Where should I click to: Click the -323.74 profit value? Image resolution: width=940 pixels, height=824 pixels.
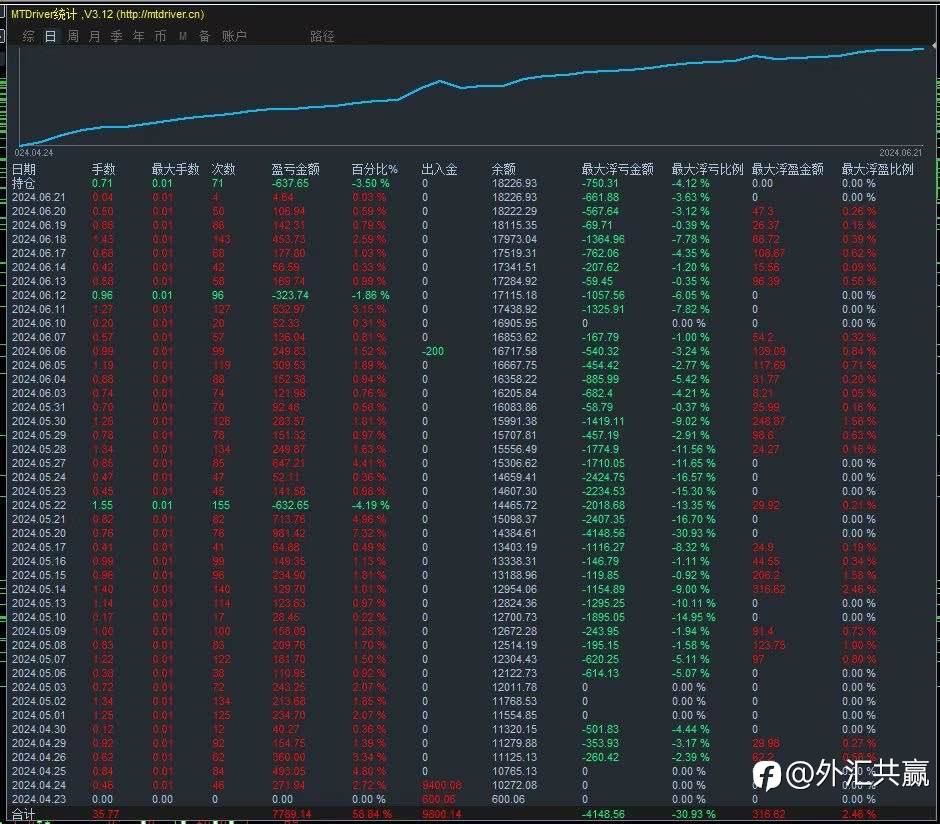pyautogui.click(x=291, y=295)
